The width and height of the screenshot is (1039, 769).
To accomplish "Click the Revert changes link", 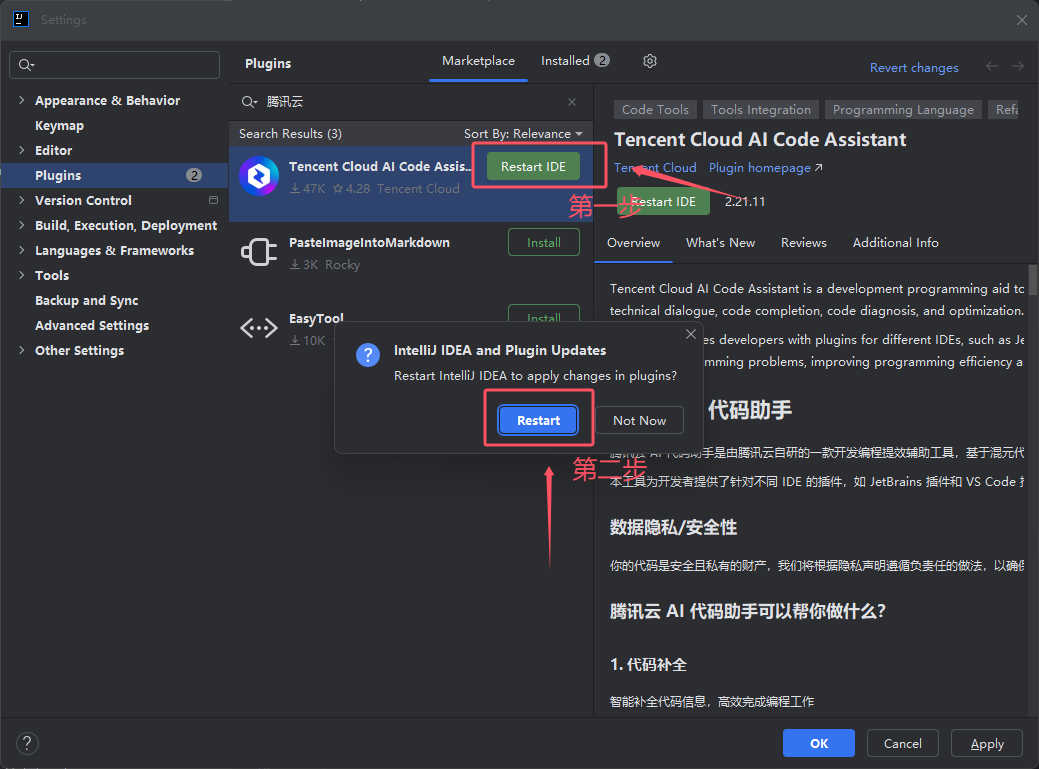I will (x=914, y=68).
